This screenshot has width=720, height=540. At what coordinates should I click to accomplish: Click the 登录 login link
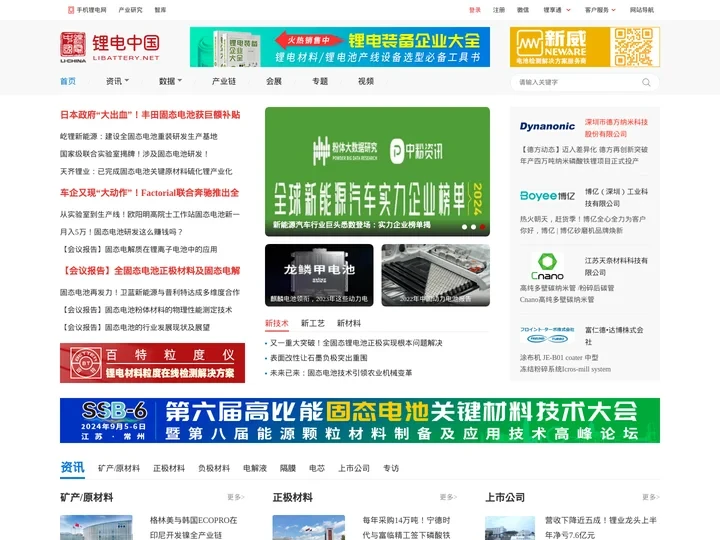point(475,10)
